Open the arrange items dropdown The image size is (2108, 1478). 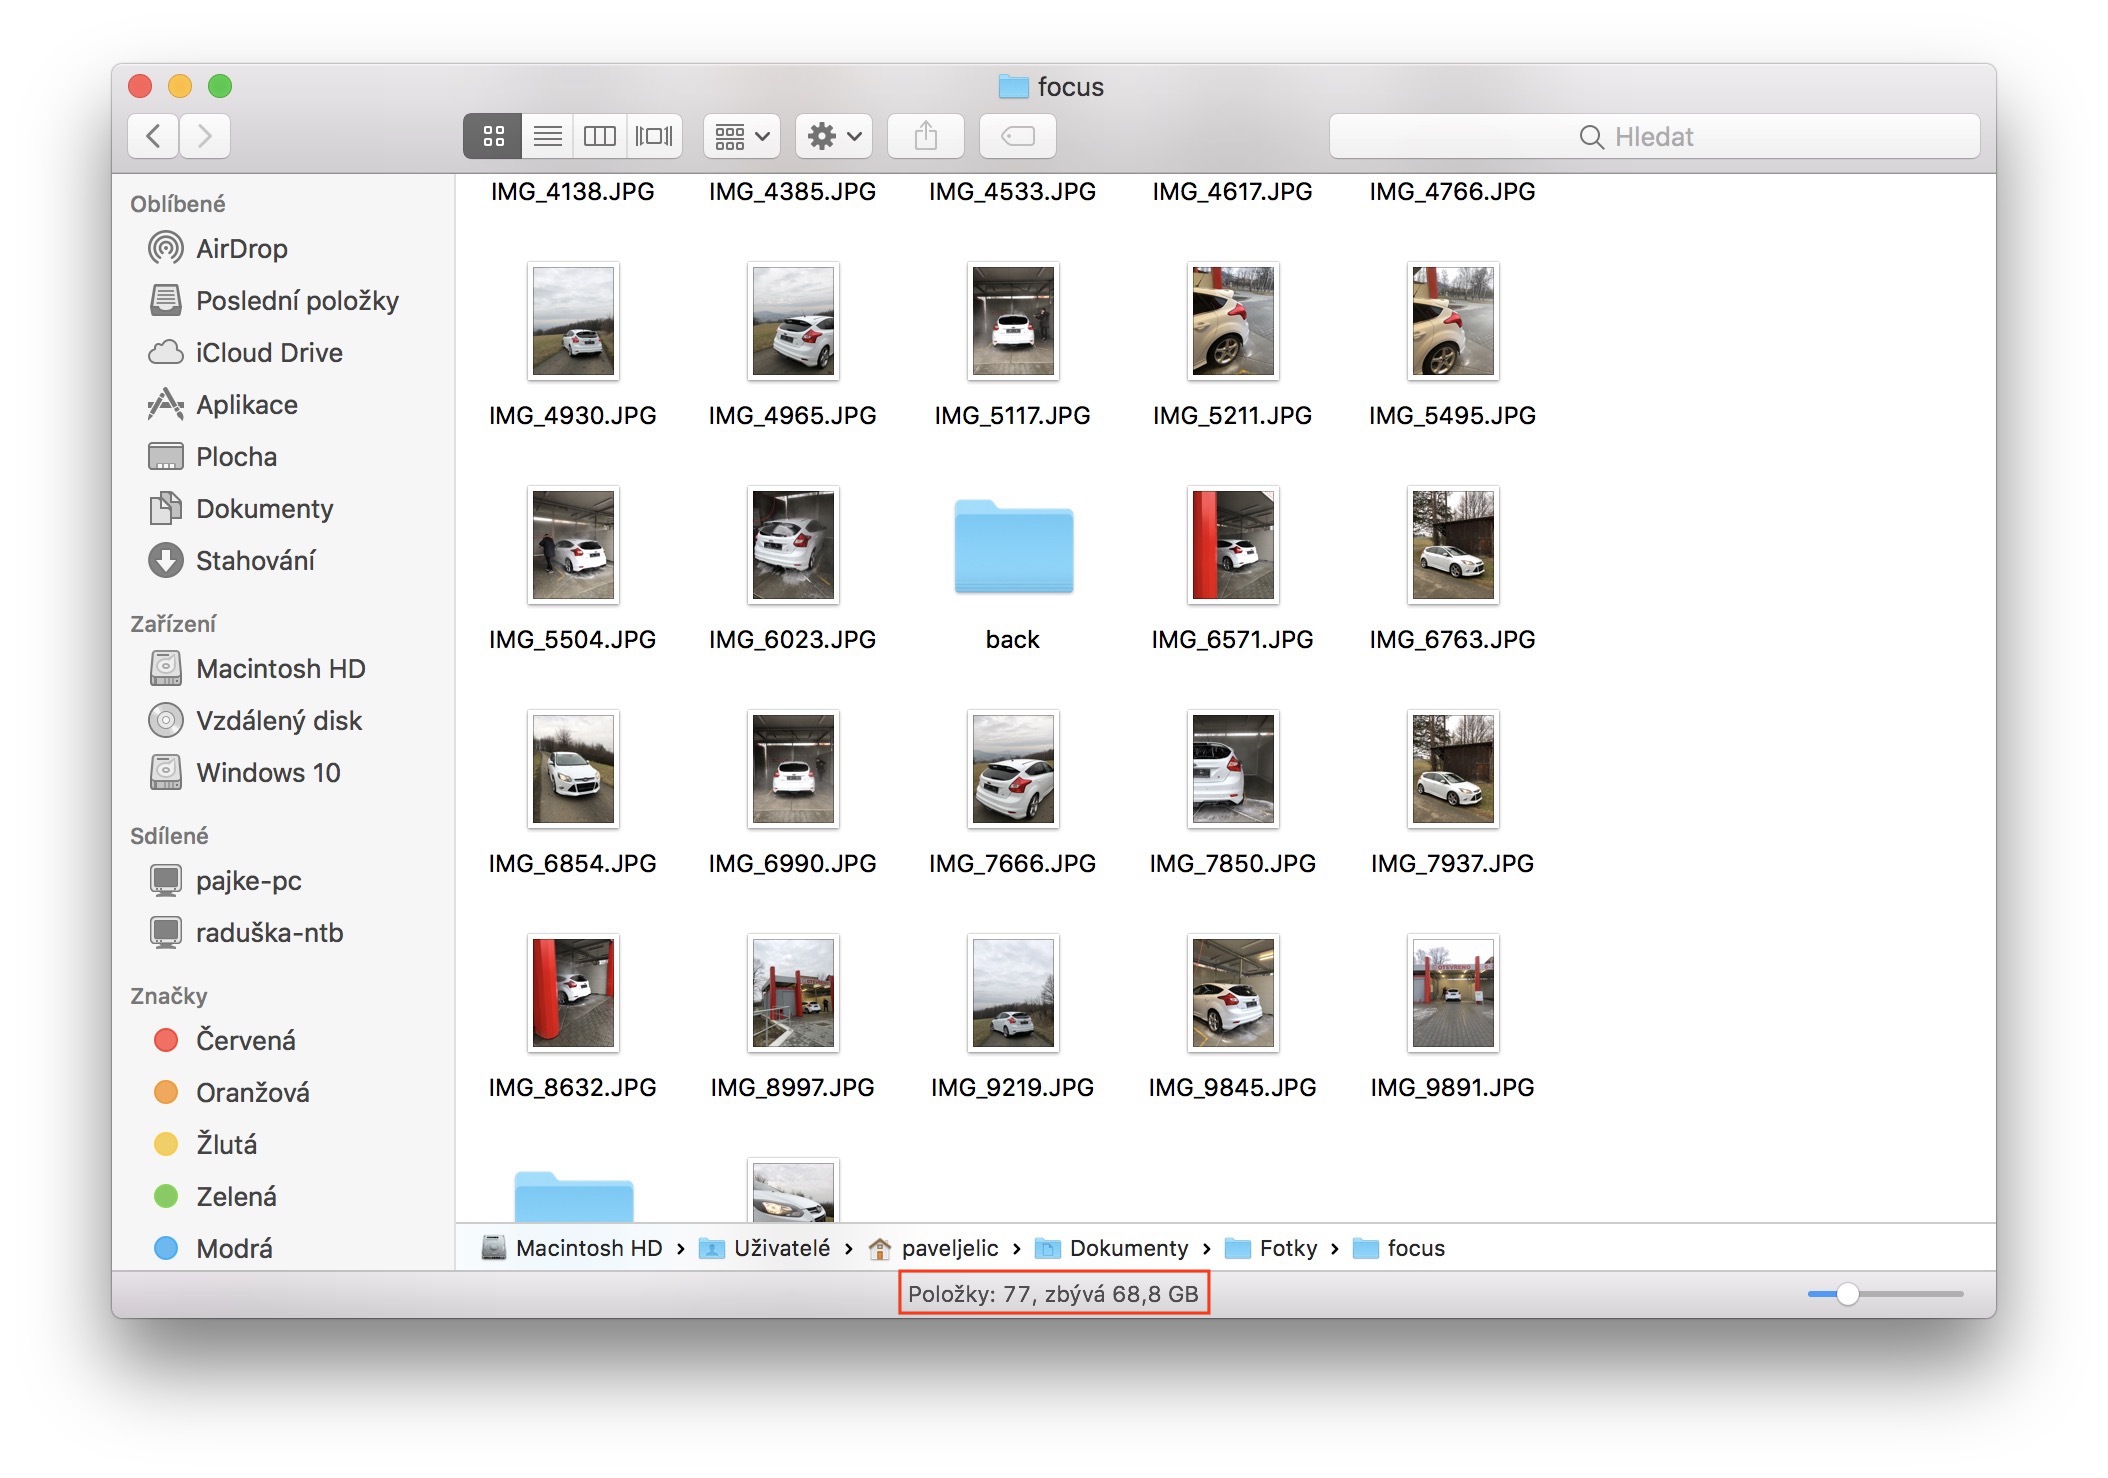click(x=741, y=136)
